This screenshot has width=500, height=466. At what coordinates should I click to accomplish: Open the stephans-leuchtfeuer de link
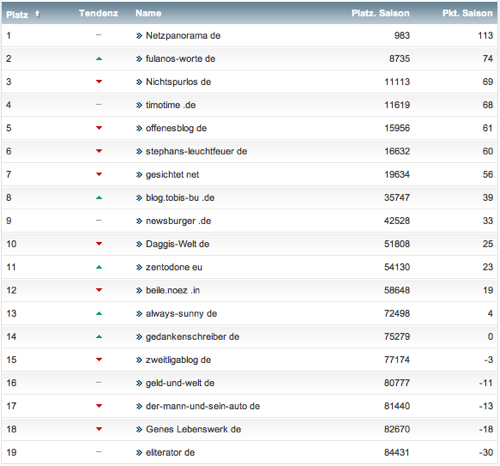tap(196, 151)
